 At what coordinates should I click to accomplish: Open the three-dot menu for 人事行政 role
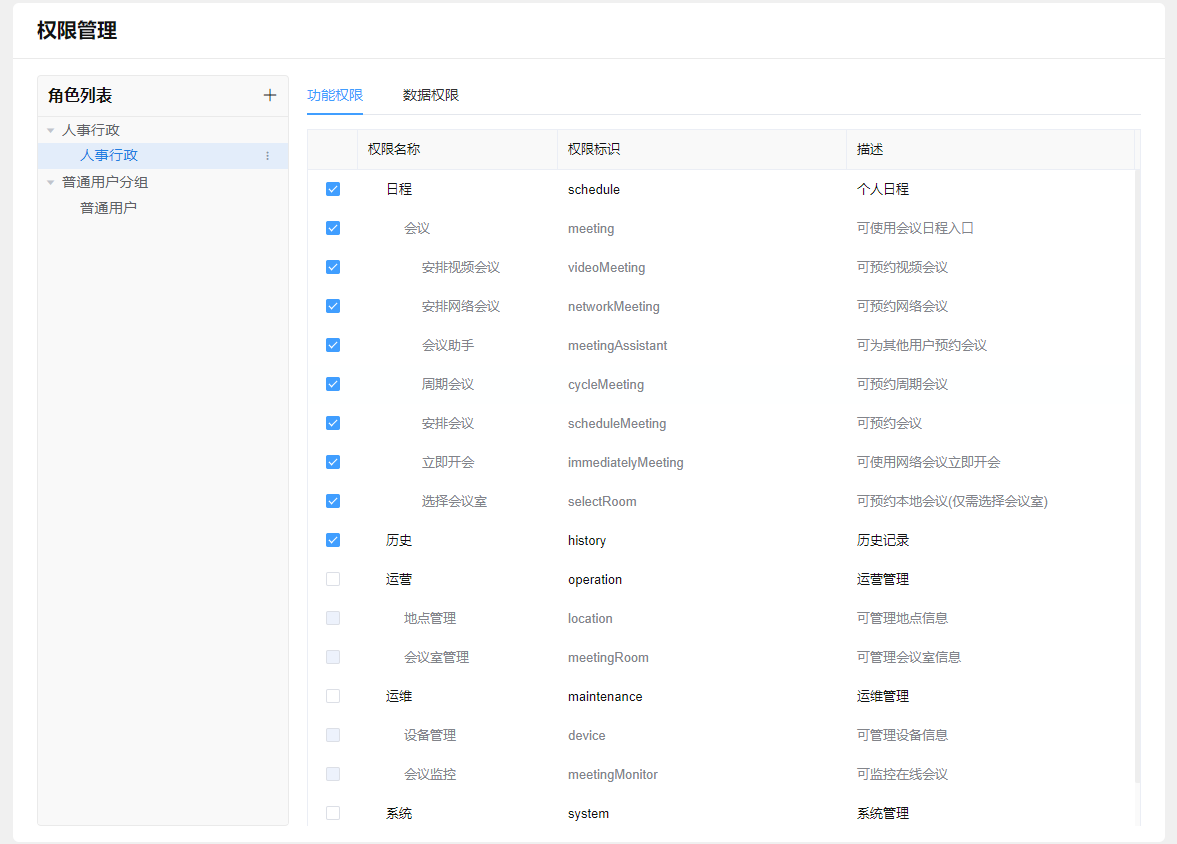click(267, 156)
